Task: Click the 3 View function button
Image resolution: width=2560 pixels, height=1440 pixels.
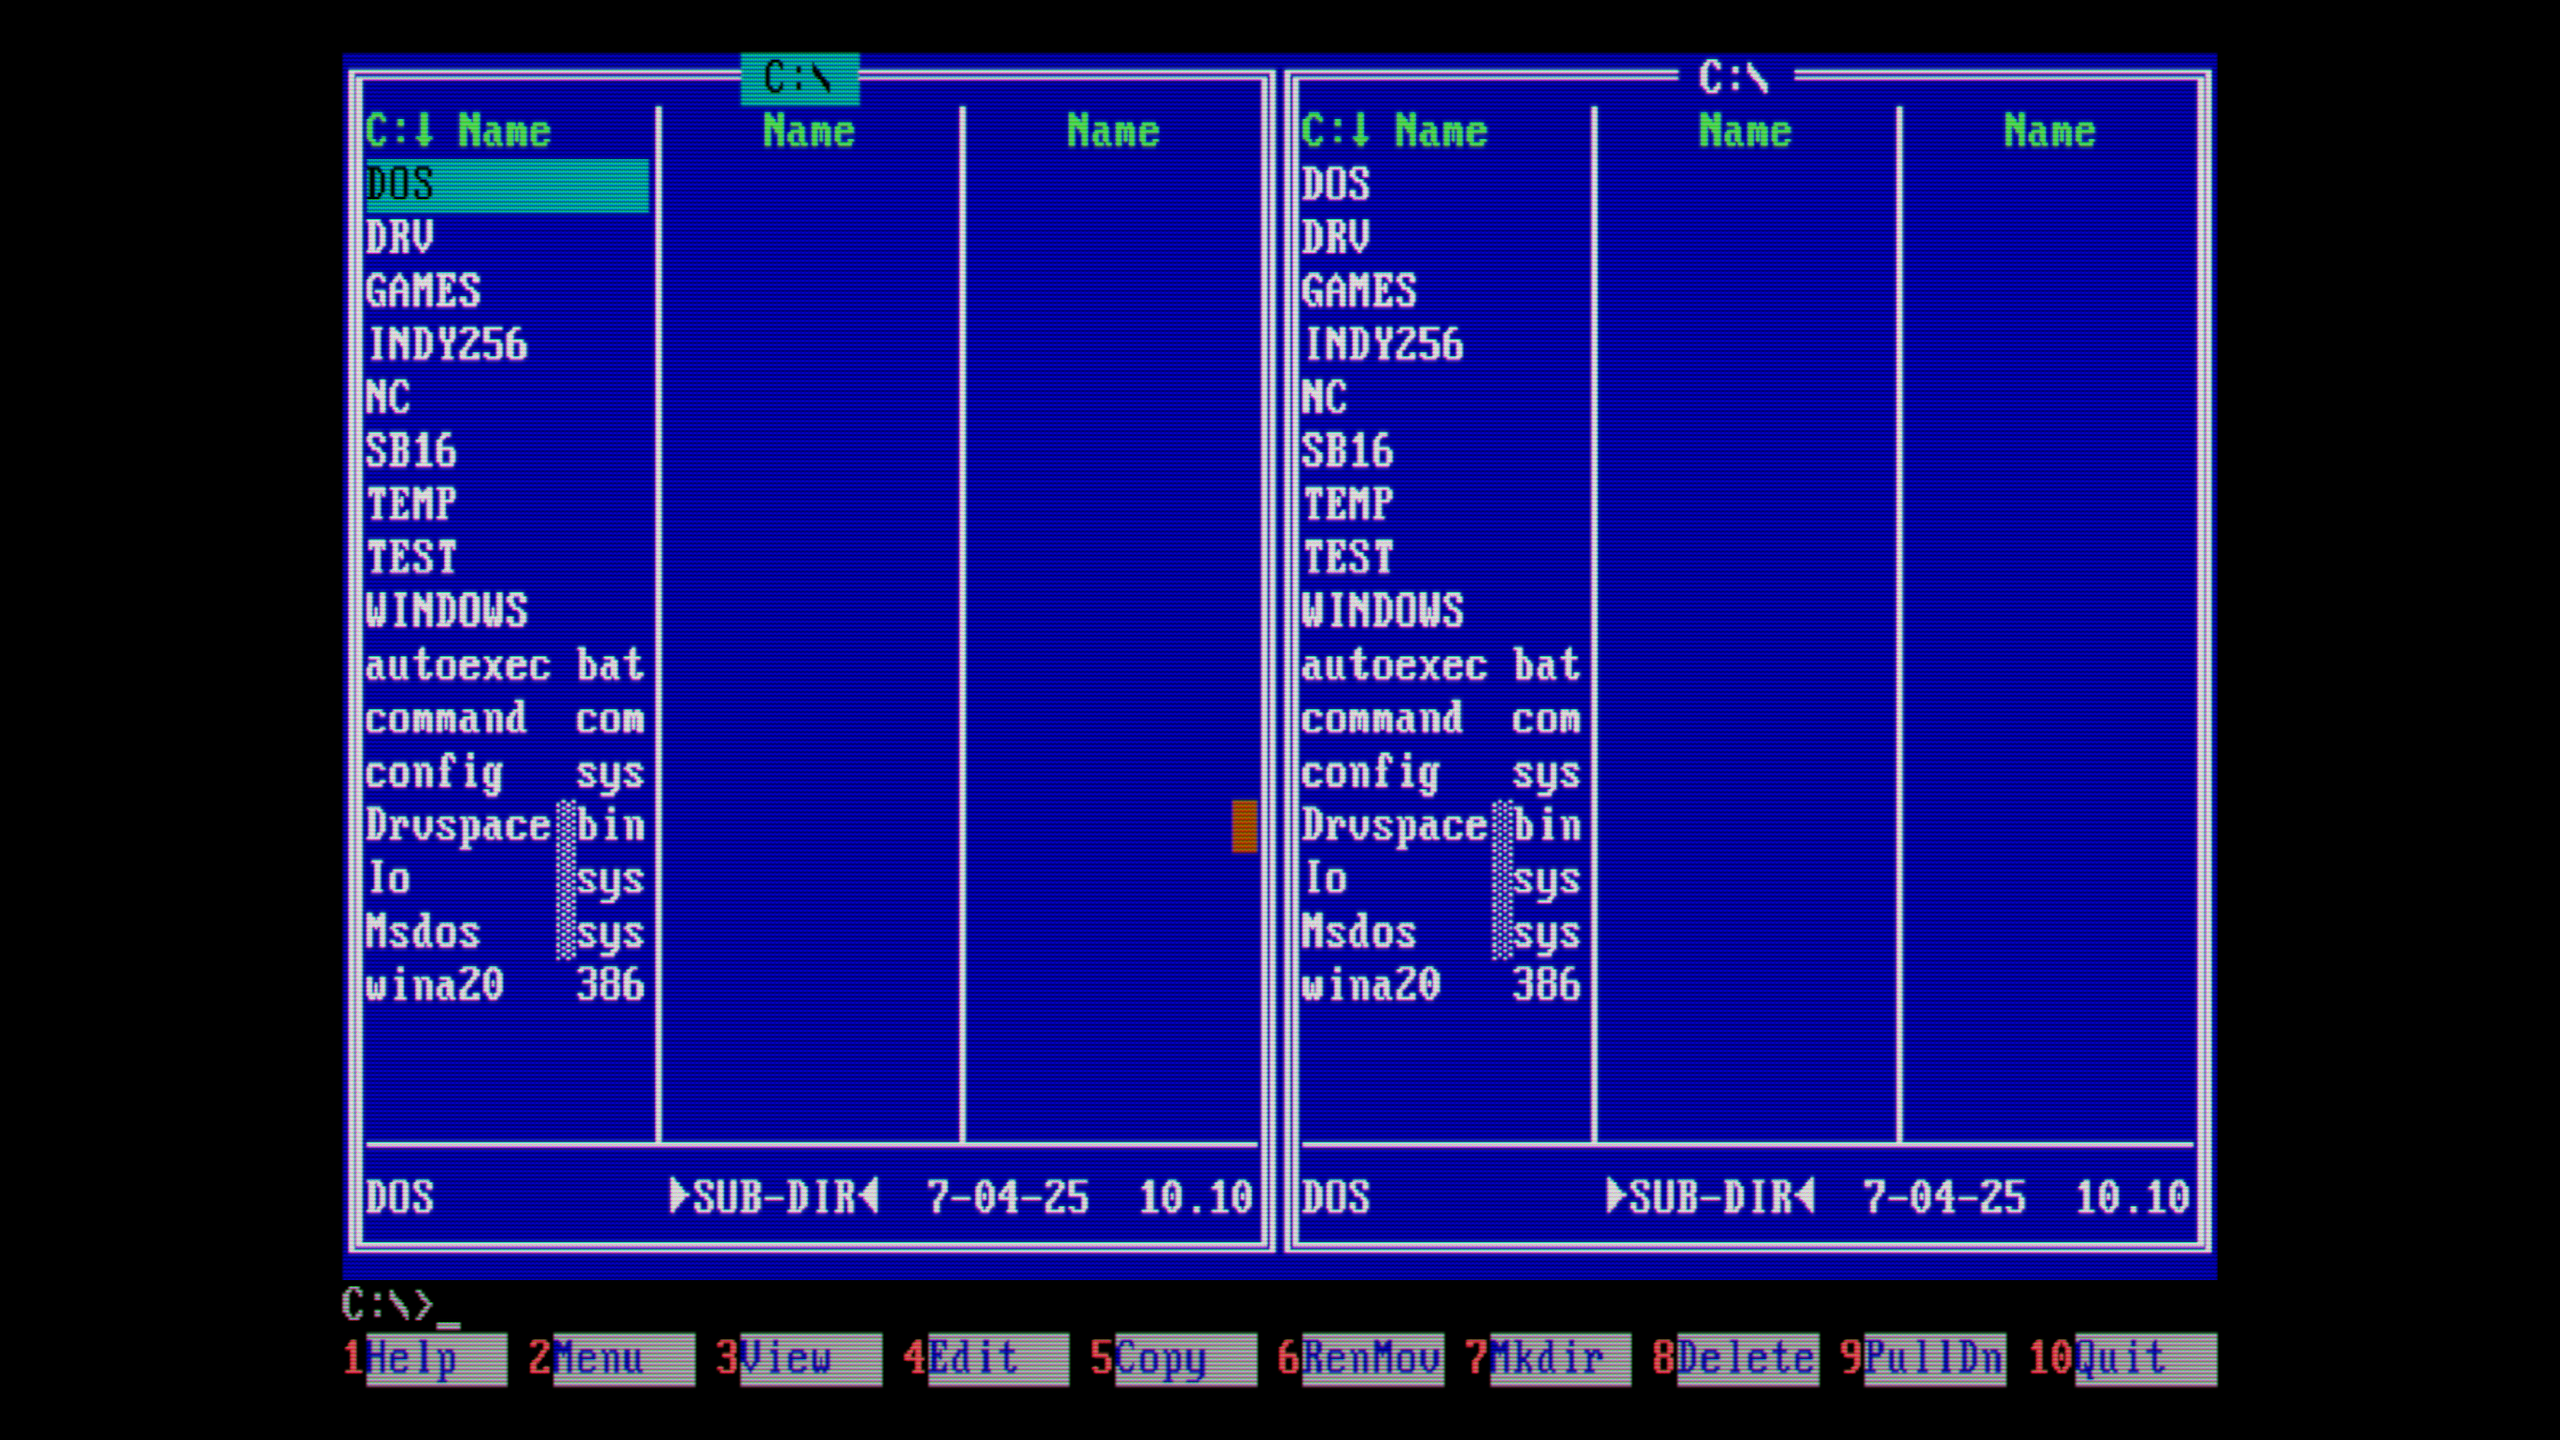Action: [799, 1359]
